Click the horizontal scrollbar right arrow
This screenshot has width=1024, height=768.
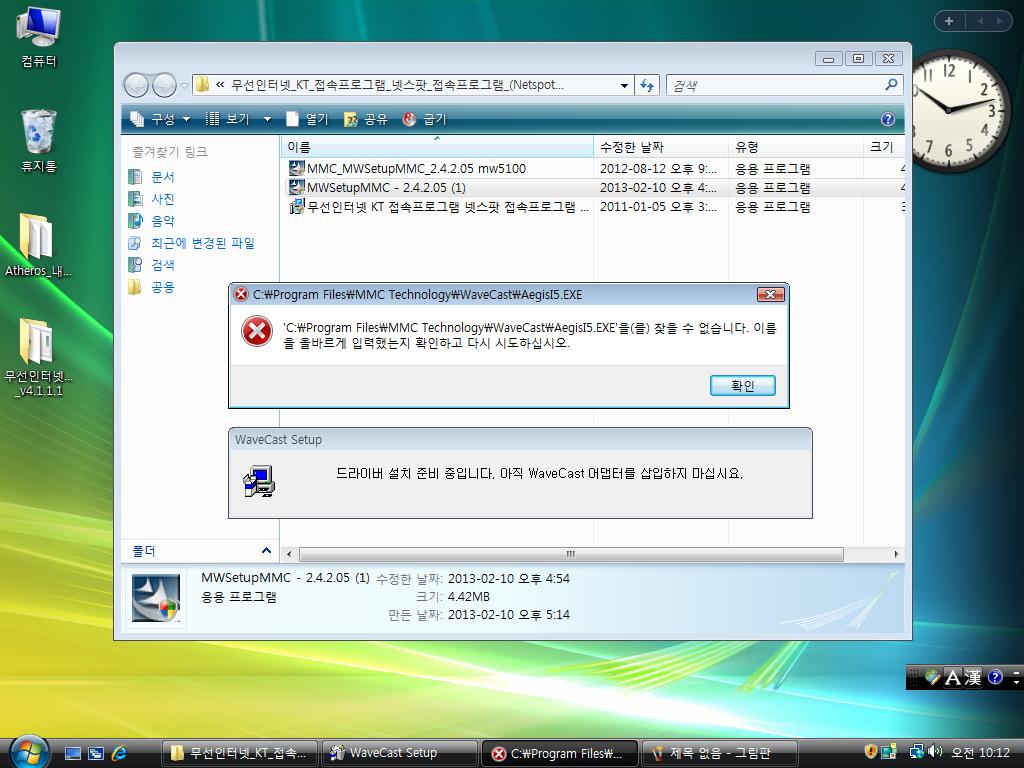(897, 554)
